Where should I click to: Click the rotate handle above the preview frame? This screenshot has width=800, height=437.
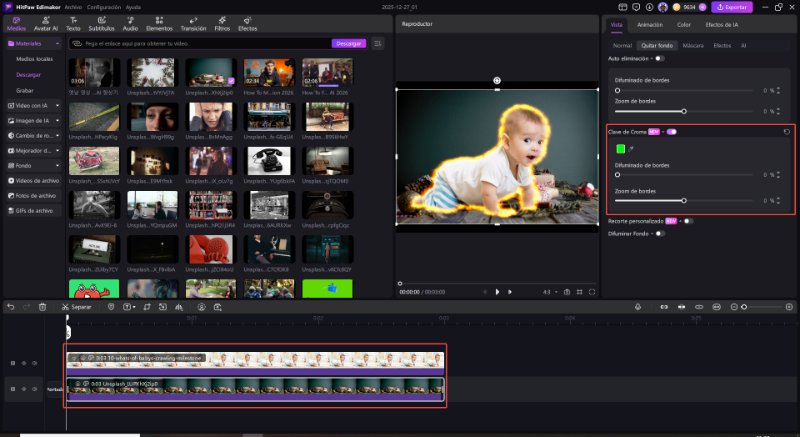click(x=497, y=81)
